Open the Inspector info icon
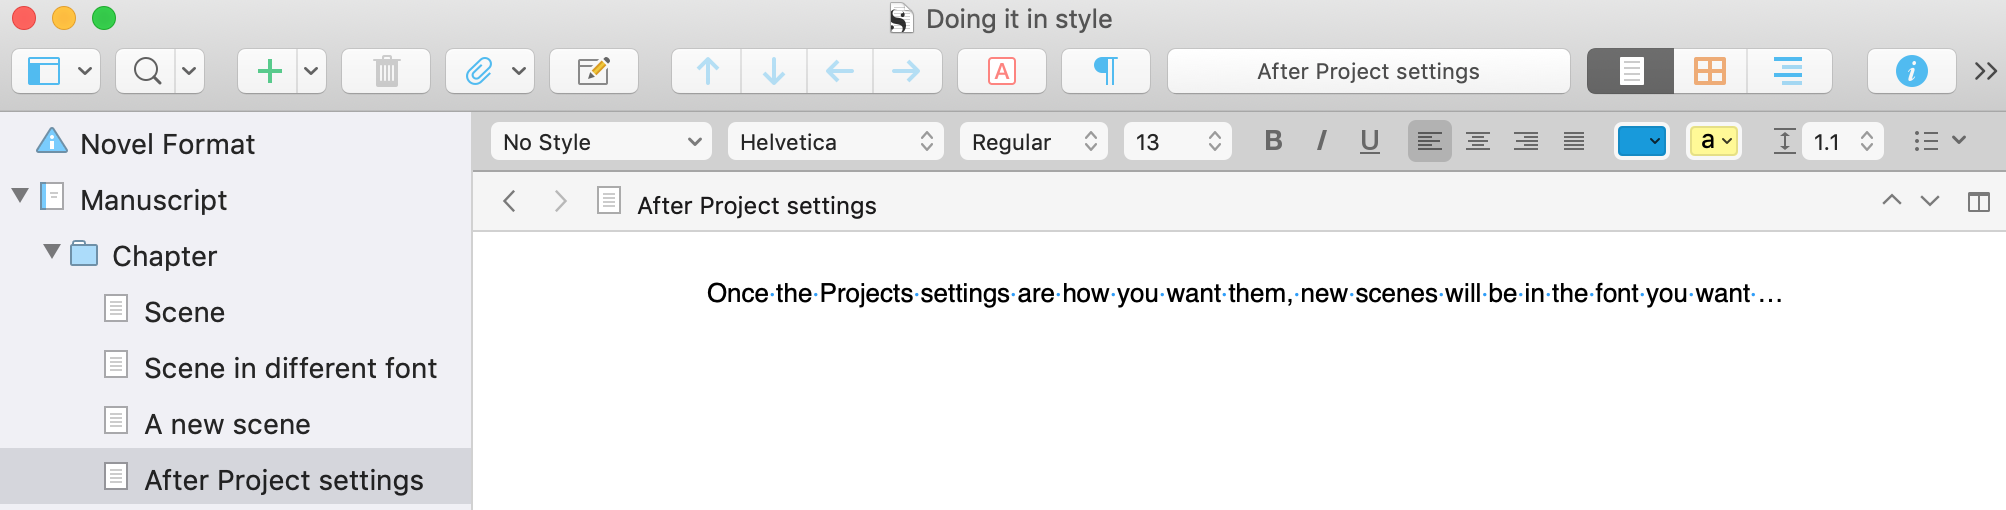Image resolution: width=2006 pixels, height=510 pixels. 1911,71
